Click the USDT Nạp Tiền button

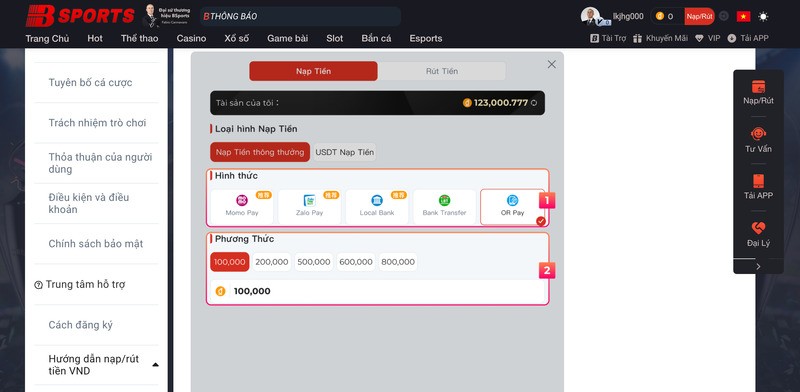[344, 152]
